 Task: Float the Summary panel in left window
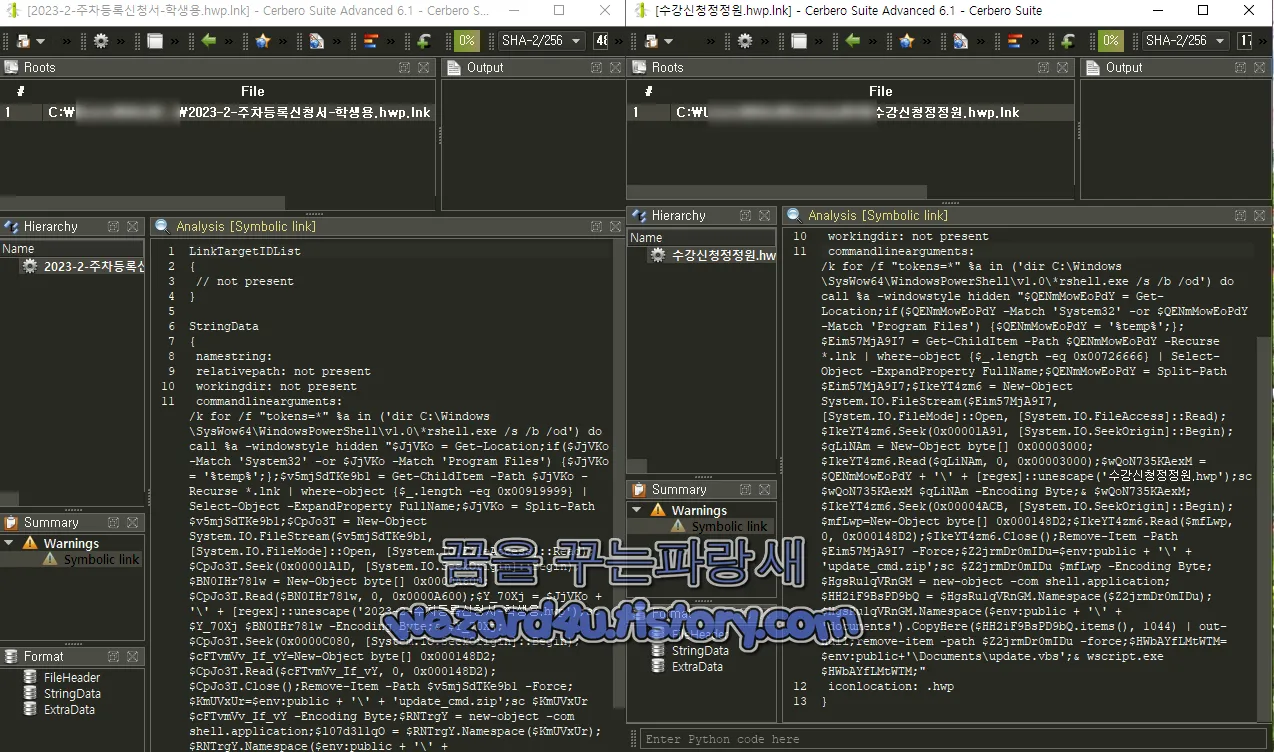click(x=113, y=522)
